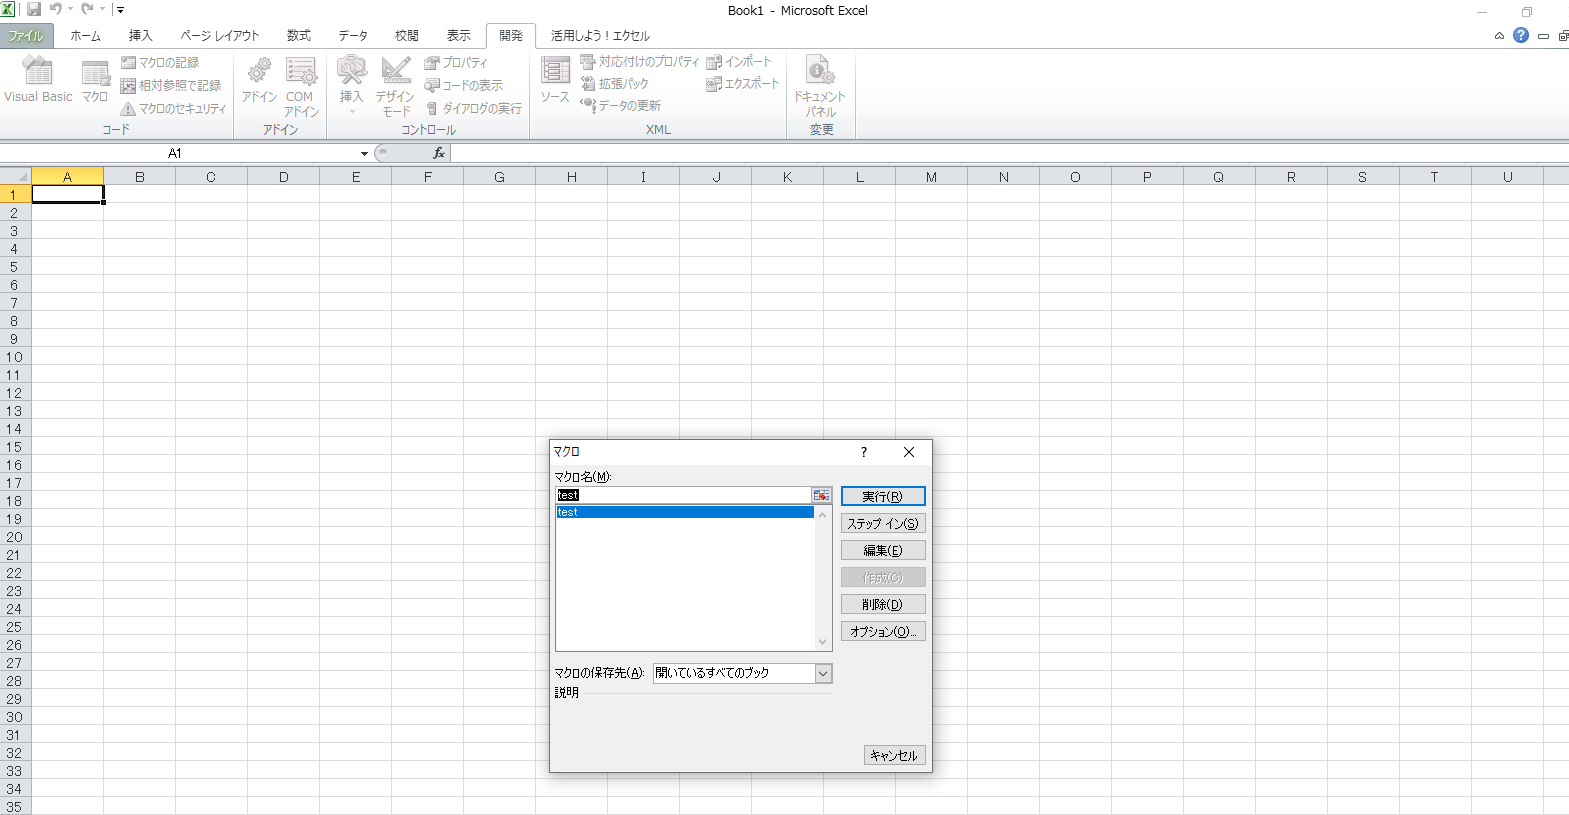1569x815 pixels.
Task: Click the Edit (編集) macro button
Action: pos(883,550)
